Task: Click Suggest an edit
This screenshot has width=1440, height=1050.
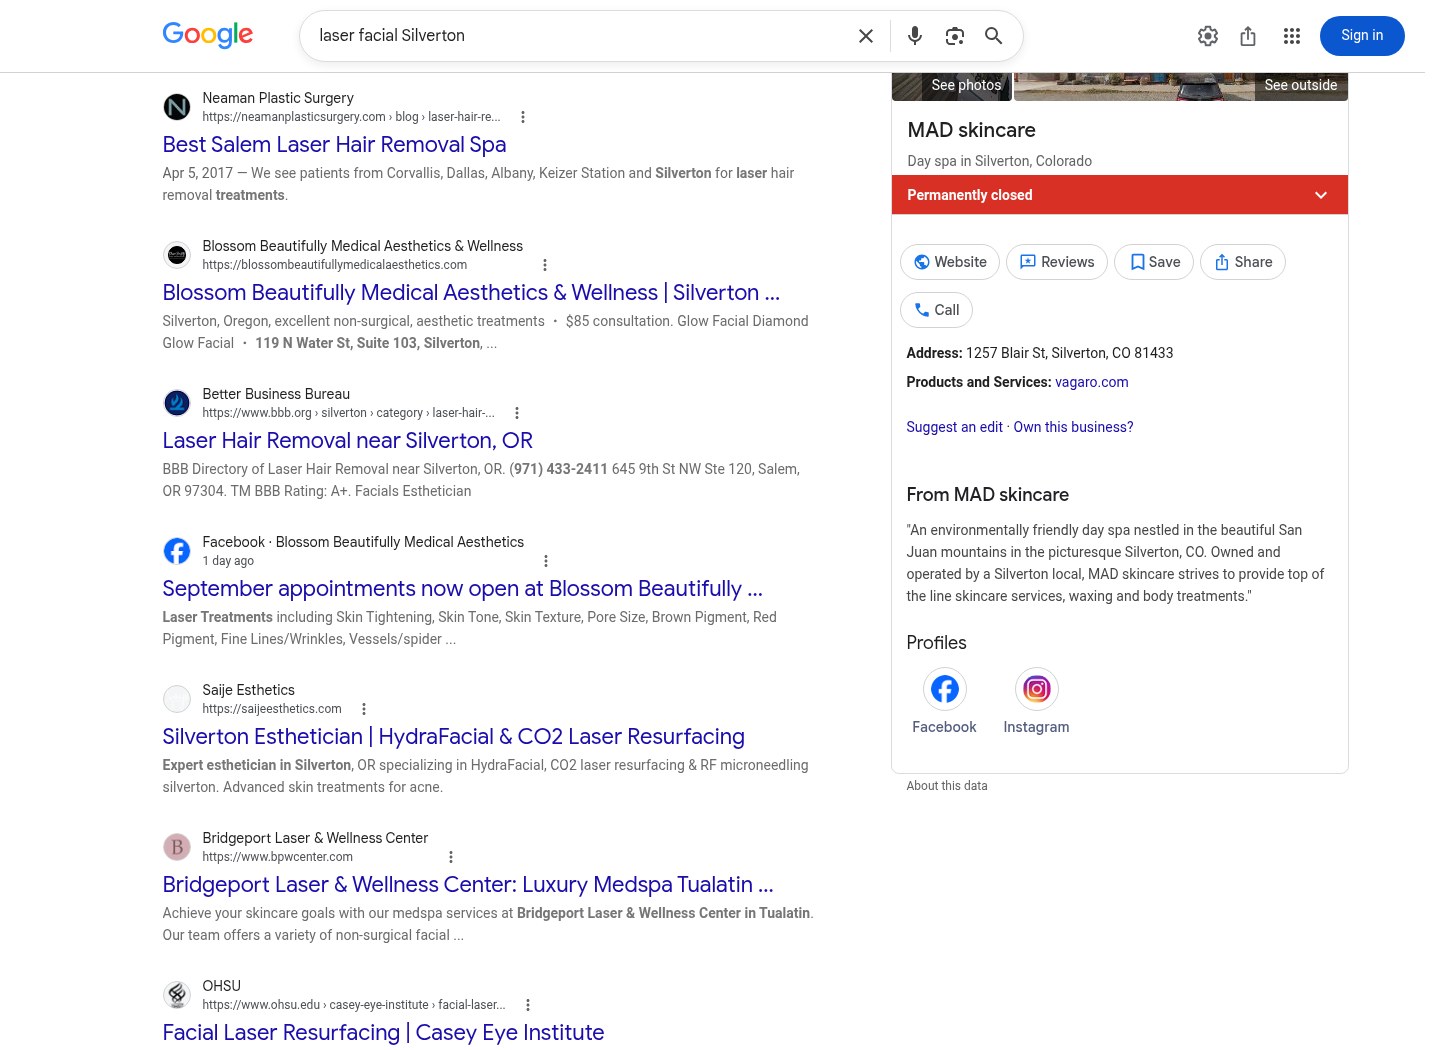Action: pos(955,427)
